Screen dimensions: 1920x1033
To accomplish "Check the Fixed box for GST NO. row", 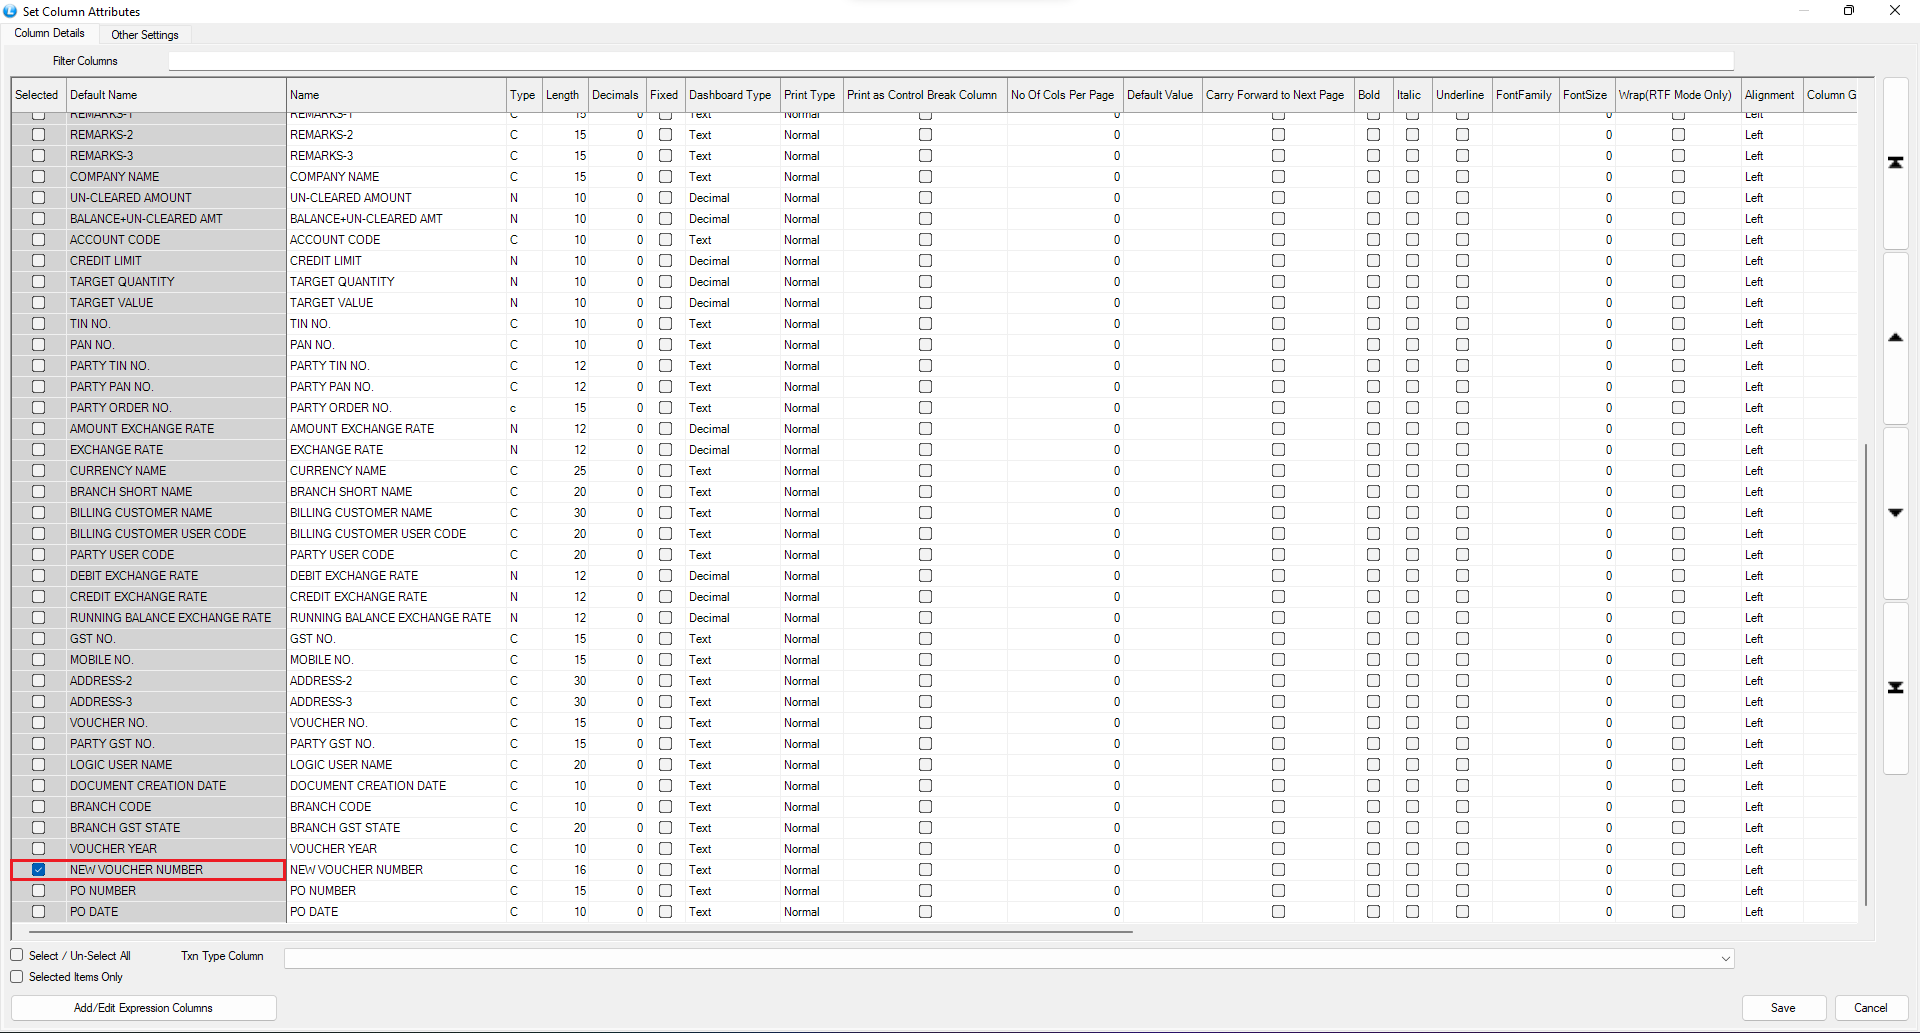I will point(665,639).
